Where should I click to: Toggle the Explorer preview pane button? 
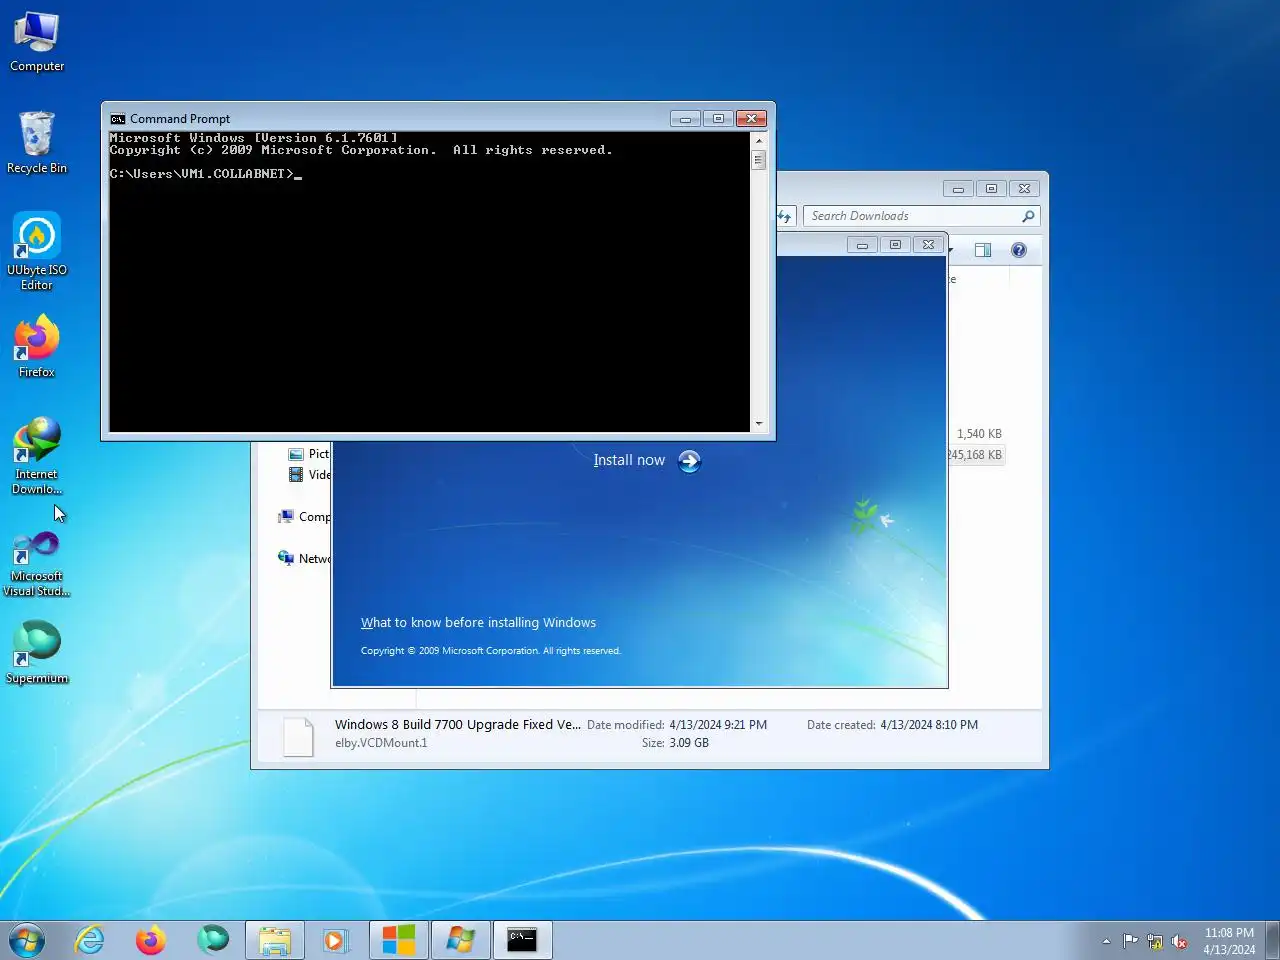983,250
